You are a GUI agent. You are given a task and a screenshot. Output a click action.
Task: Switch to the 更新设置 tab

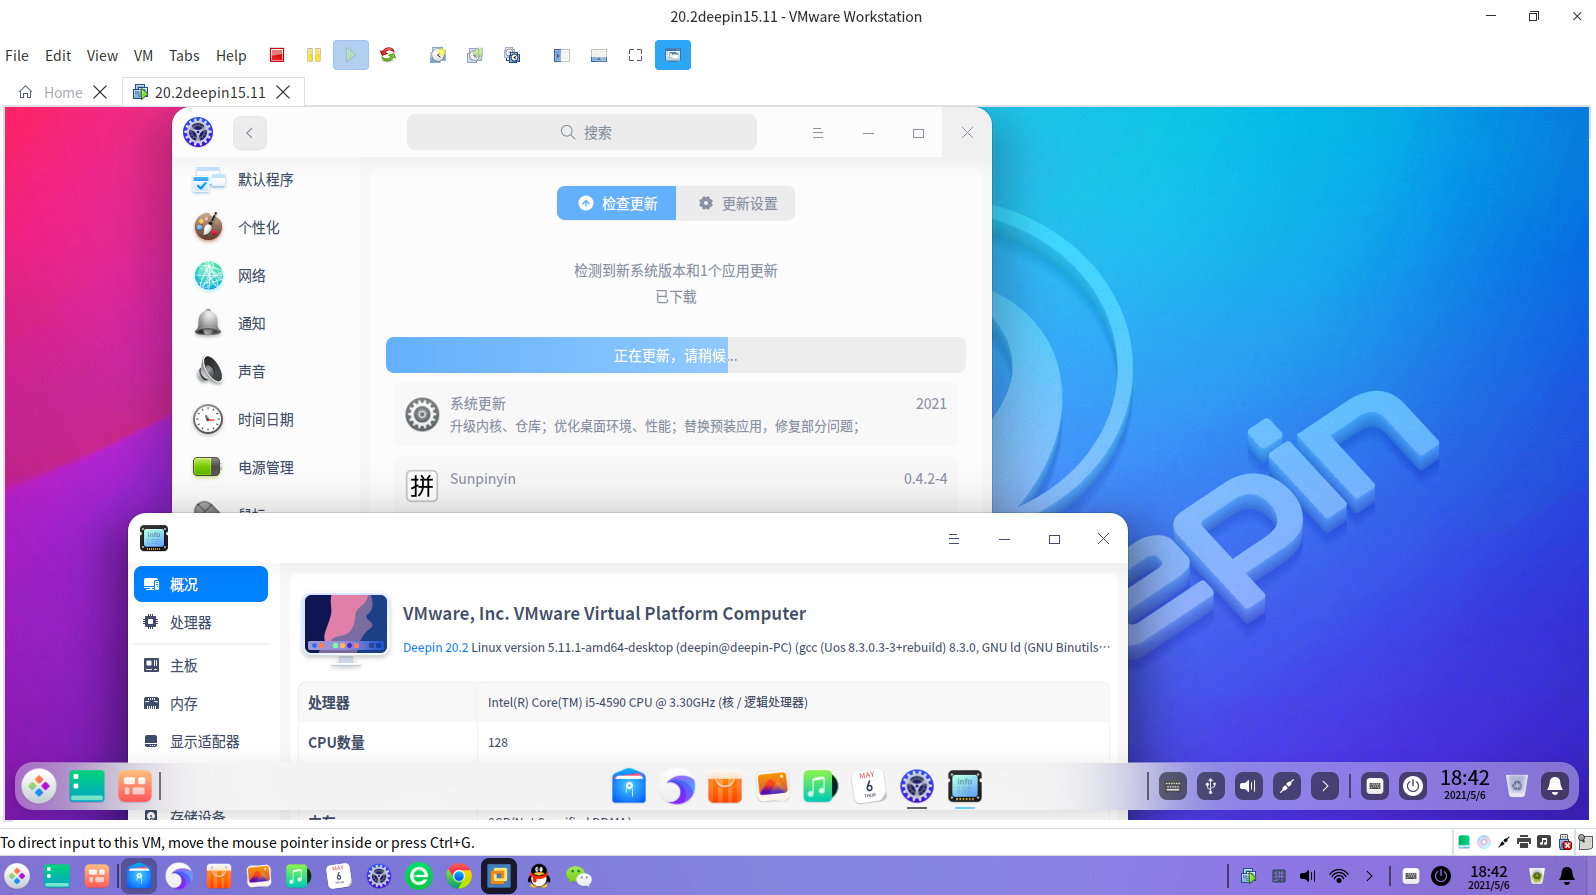[736, 203]
